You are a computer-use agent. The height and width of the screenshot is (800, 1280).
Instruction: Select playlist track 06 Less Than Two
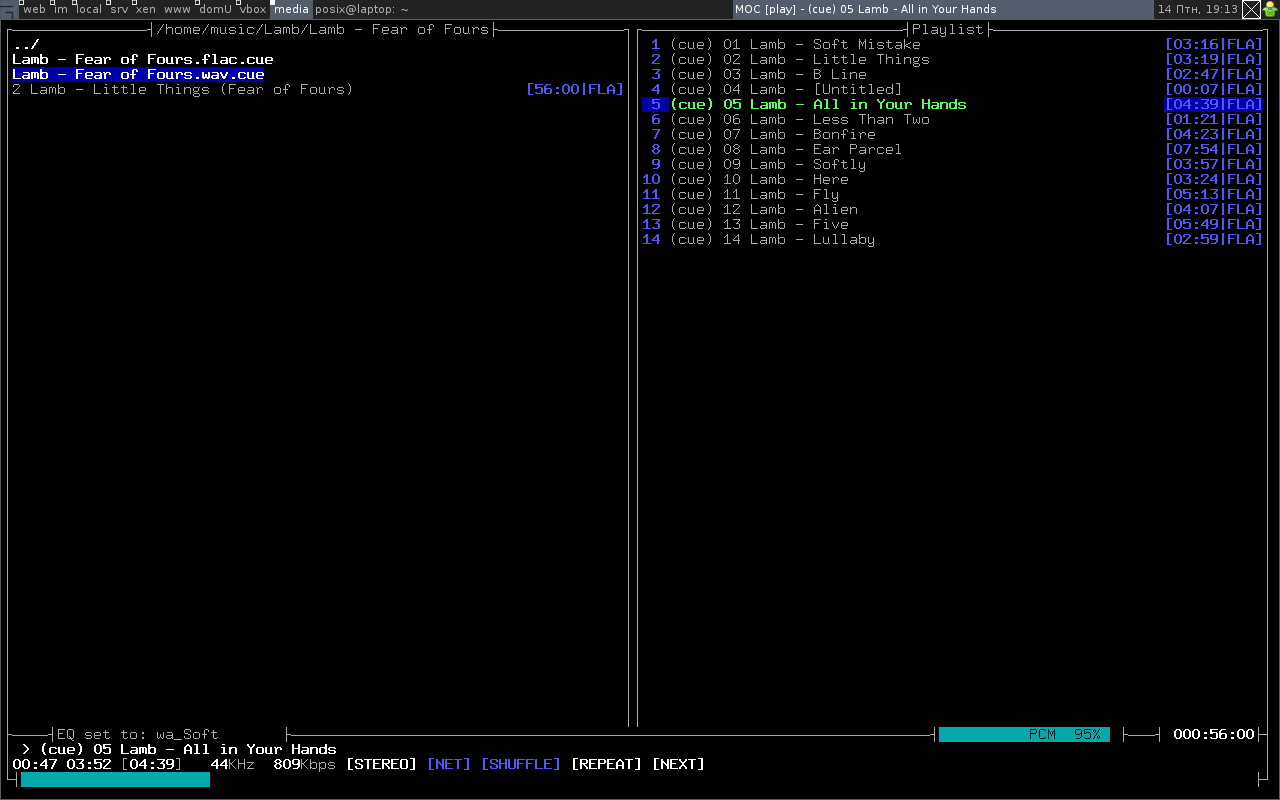(952, 119)
